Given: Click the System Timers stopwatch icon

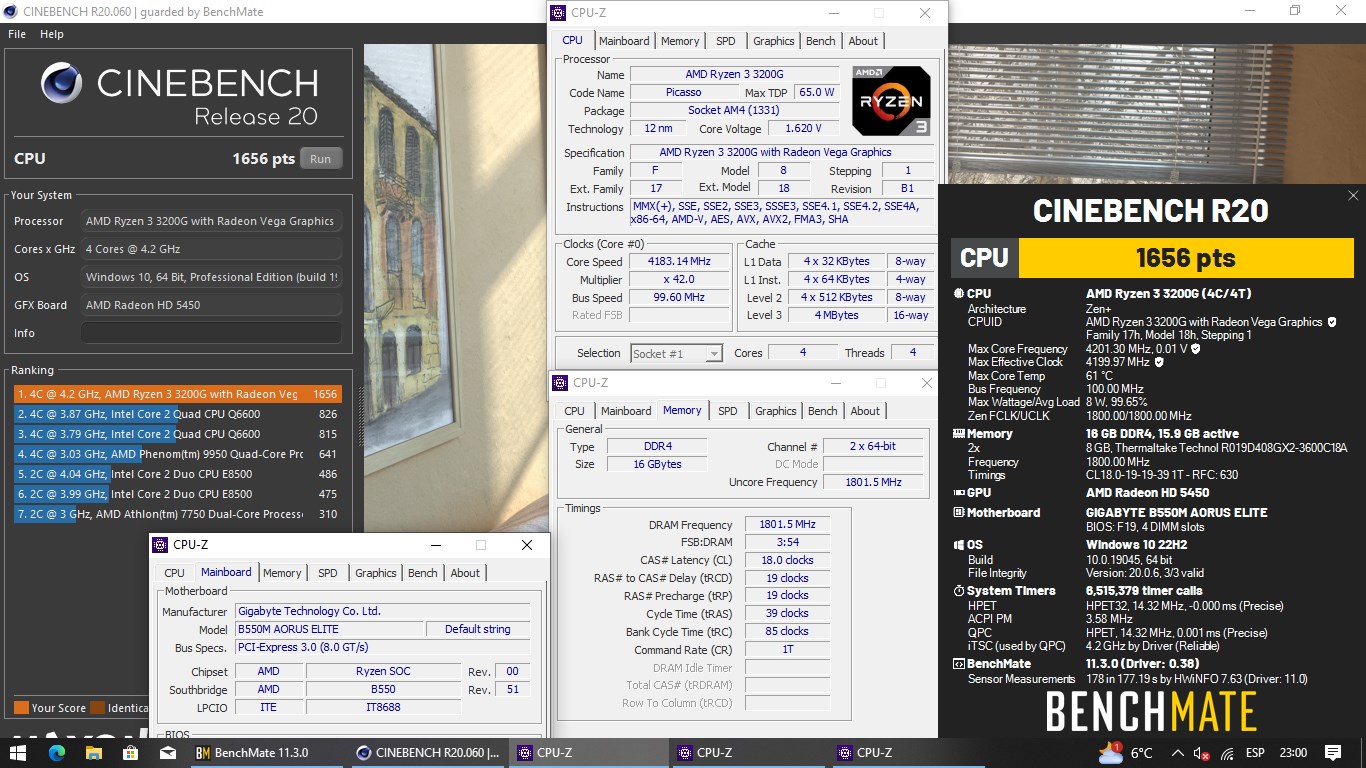Looking at the screenshot, I should point(958,591).
